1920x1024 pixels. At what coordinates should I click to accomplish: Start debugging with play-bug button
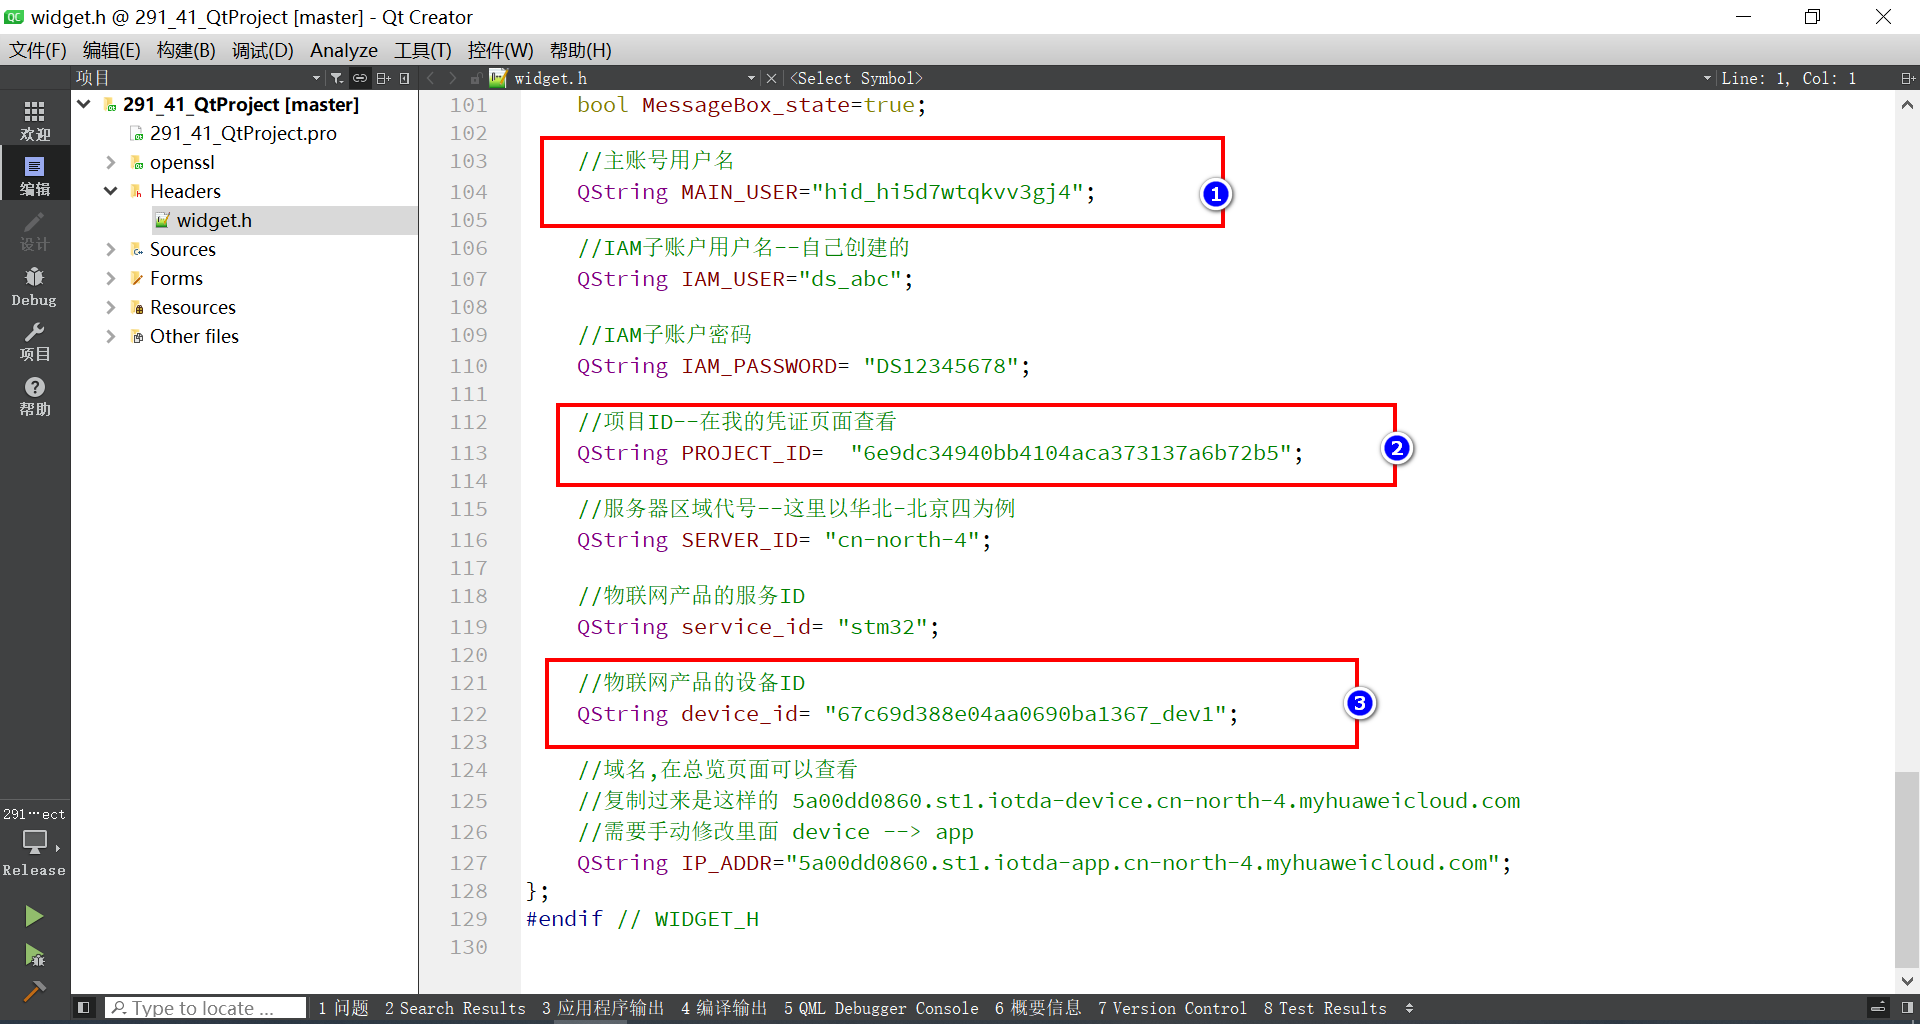pyautogui.click(x=34, y=954)
